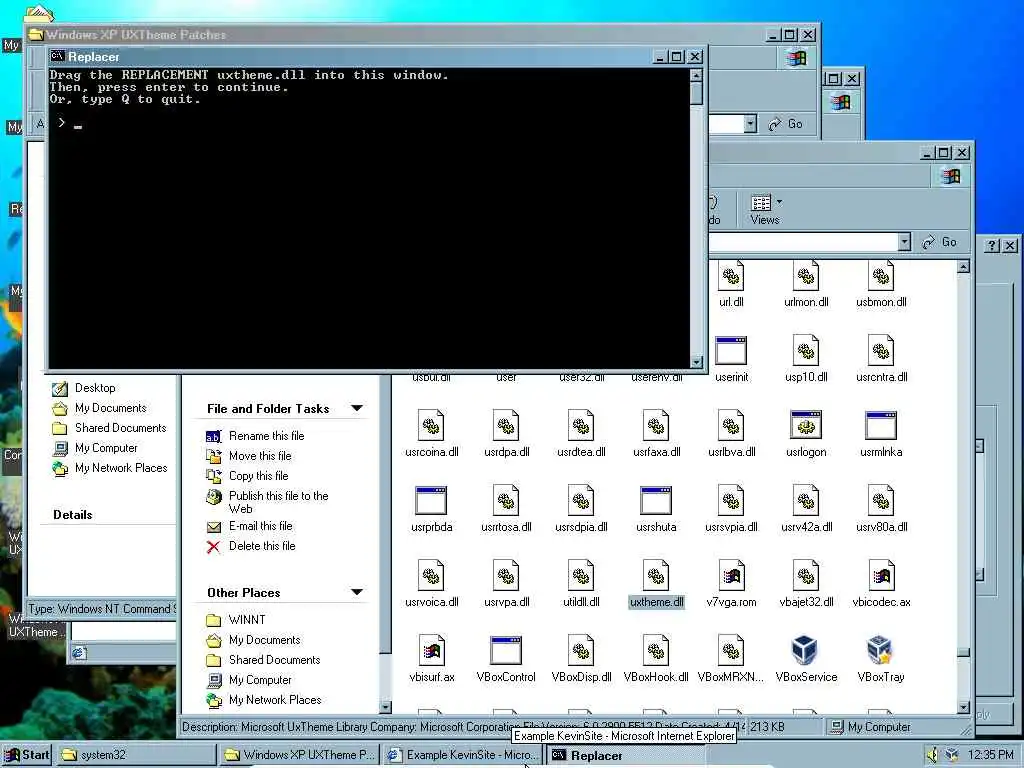Select the VBoxService cube icon
The image size is (1024, 768).
(x=806, y=651)
